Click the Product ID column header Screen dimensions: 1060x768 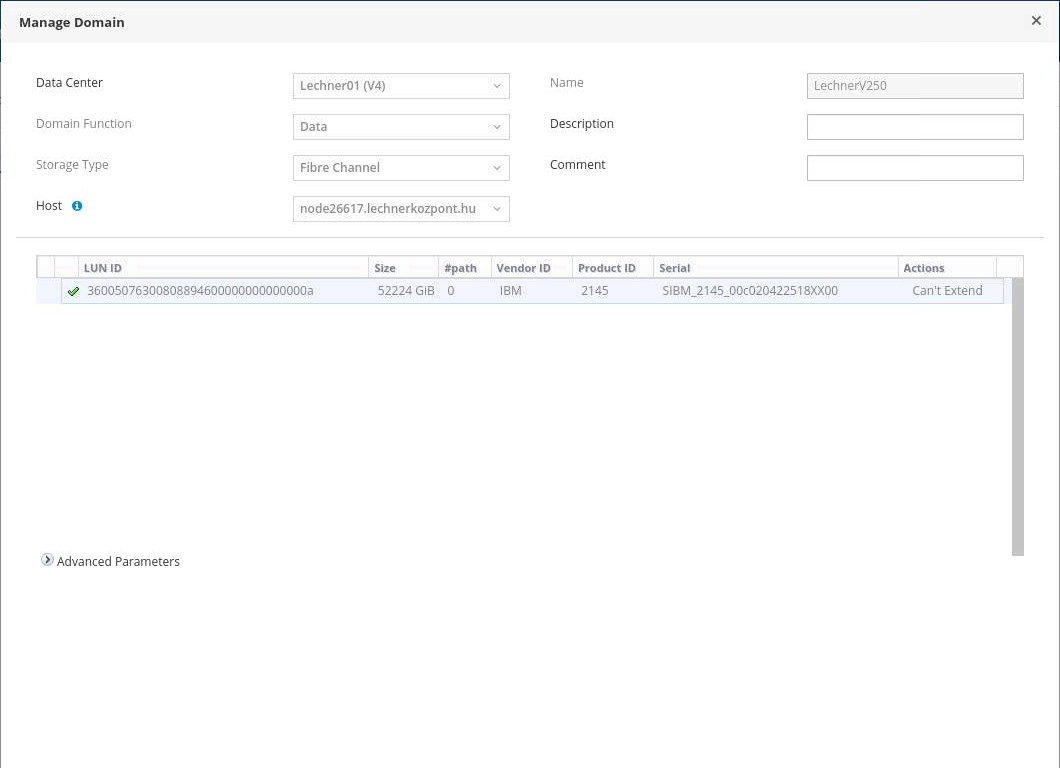coord(612,268)
